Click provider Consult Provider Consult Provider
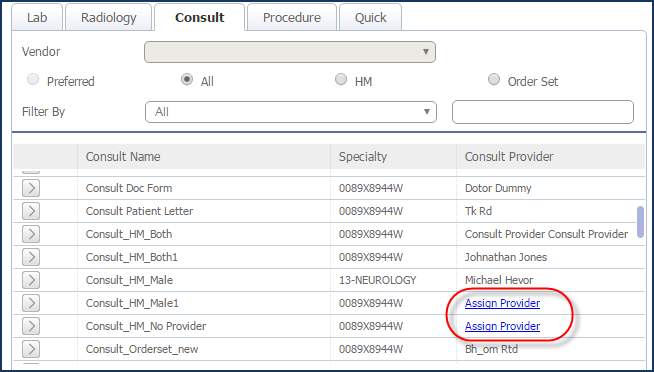The height and width of the screenshot is (372, 654). (546, 234)
